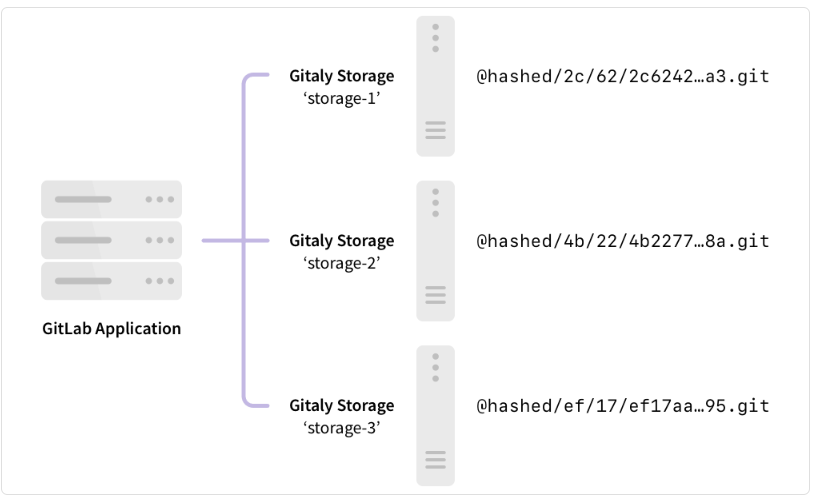Select the 'storage-3' name text
Viewport: 813px width, 497px height.
341,427
